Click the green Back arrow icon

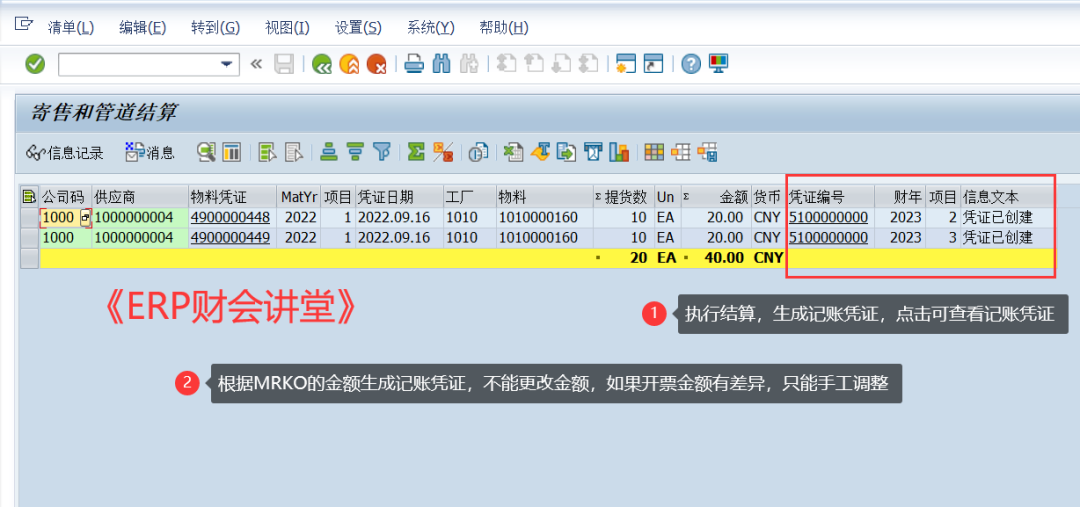point(322,64)
